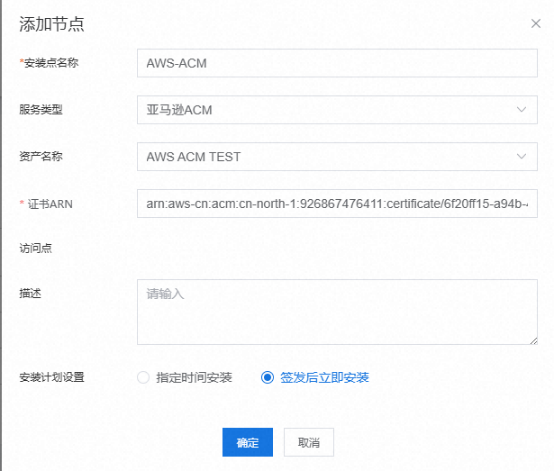The width and height of the screenshot is (554, 471).
Task: Open the 亚马逊ACM service type combo box
Action: click(x=337, y=110)
